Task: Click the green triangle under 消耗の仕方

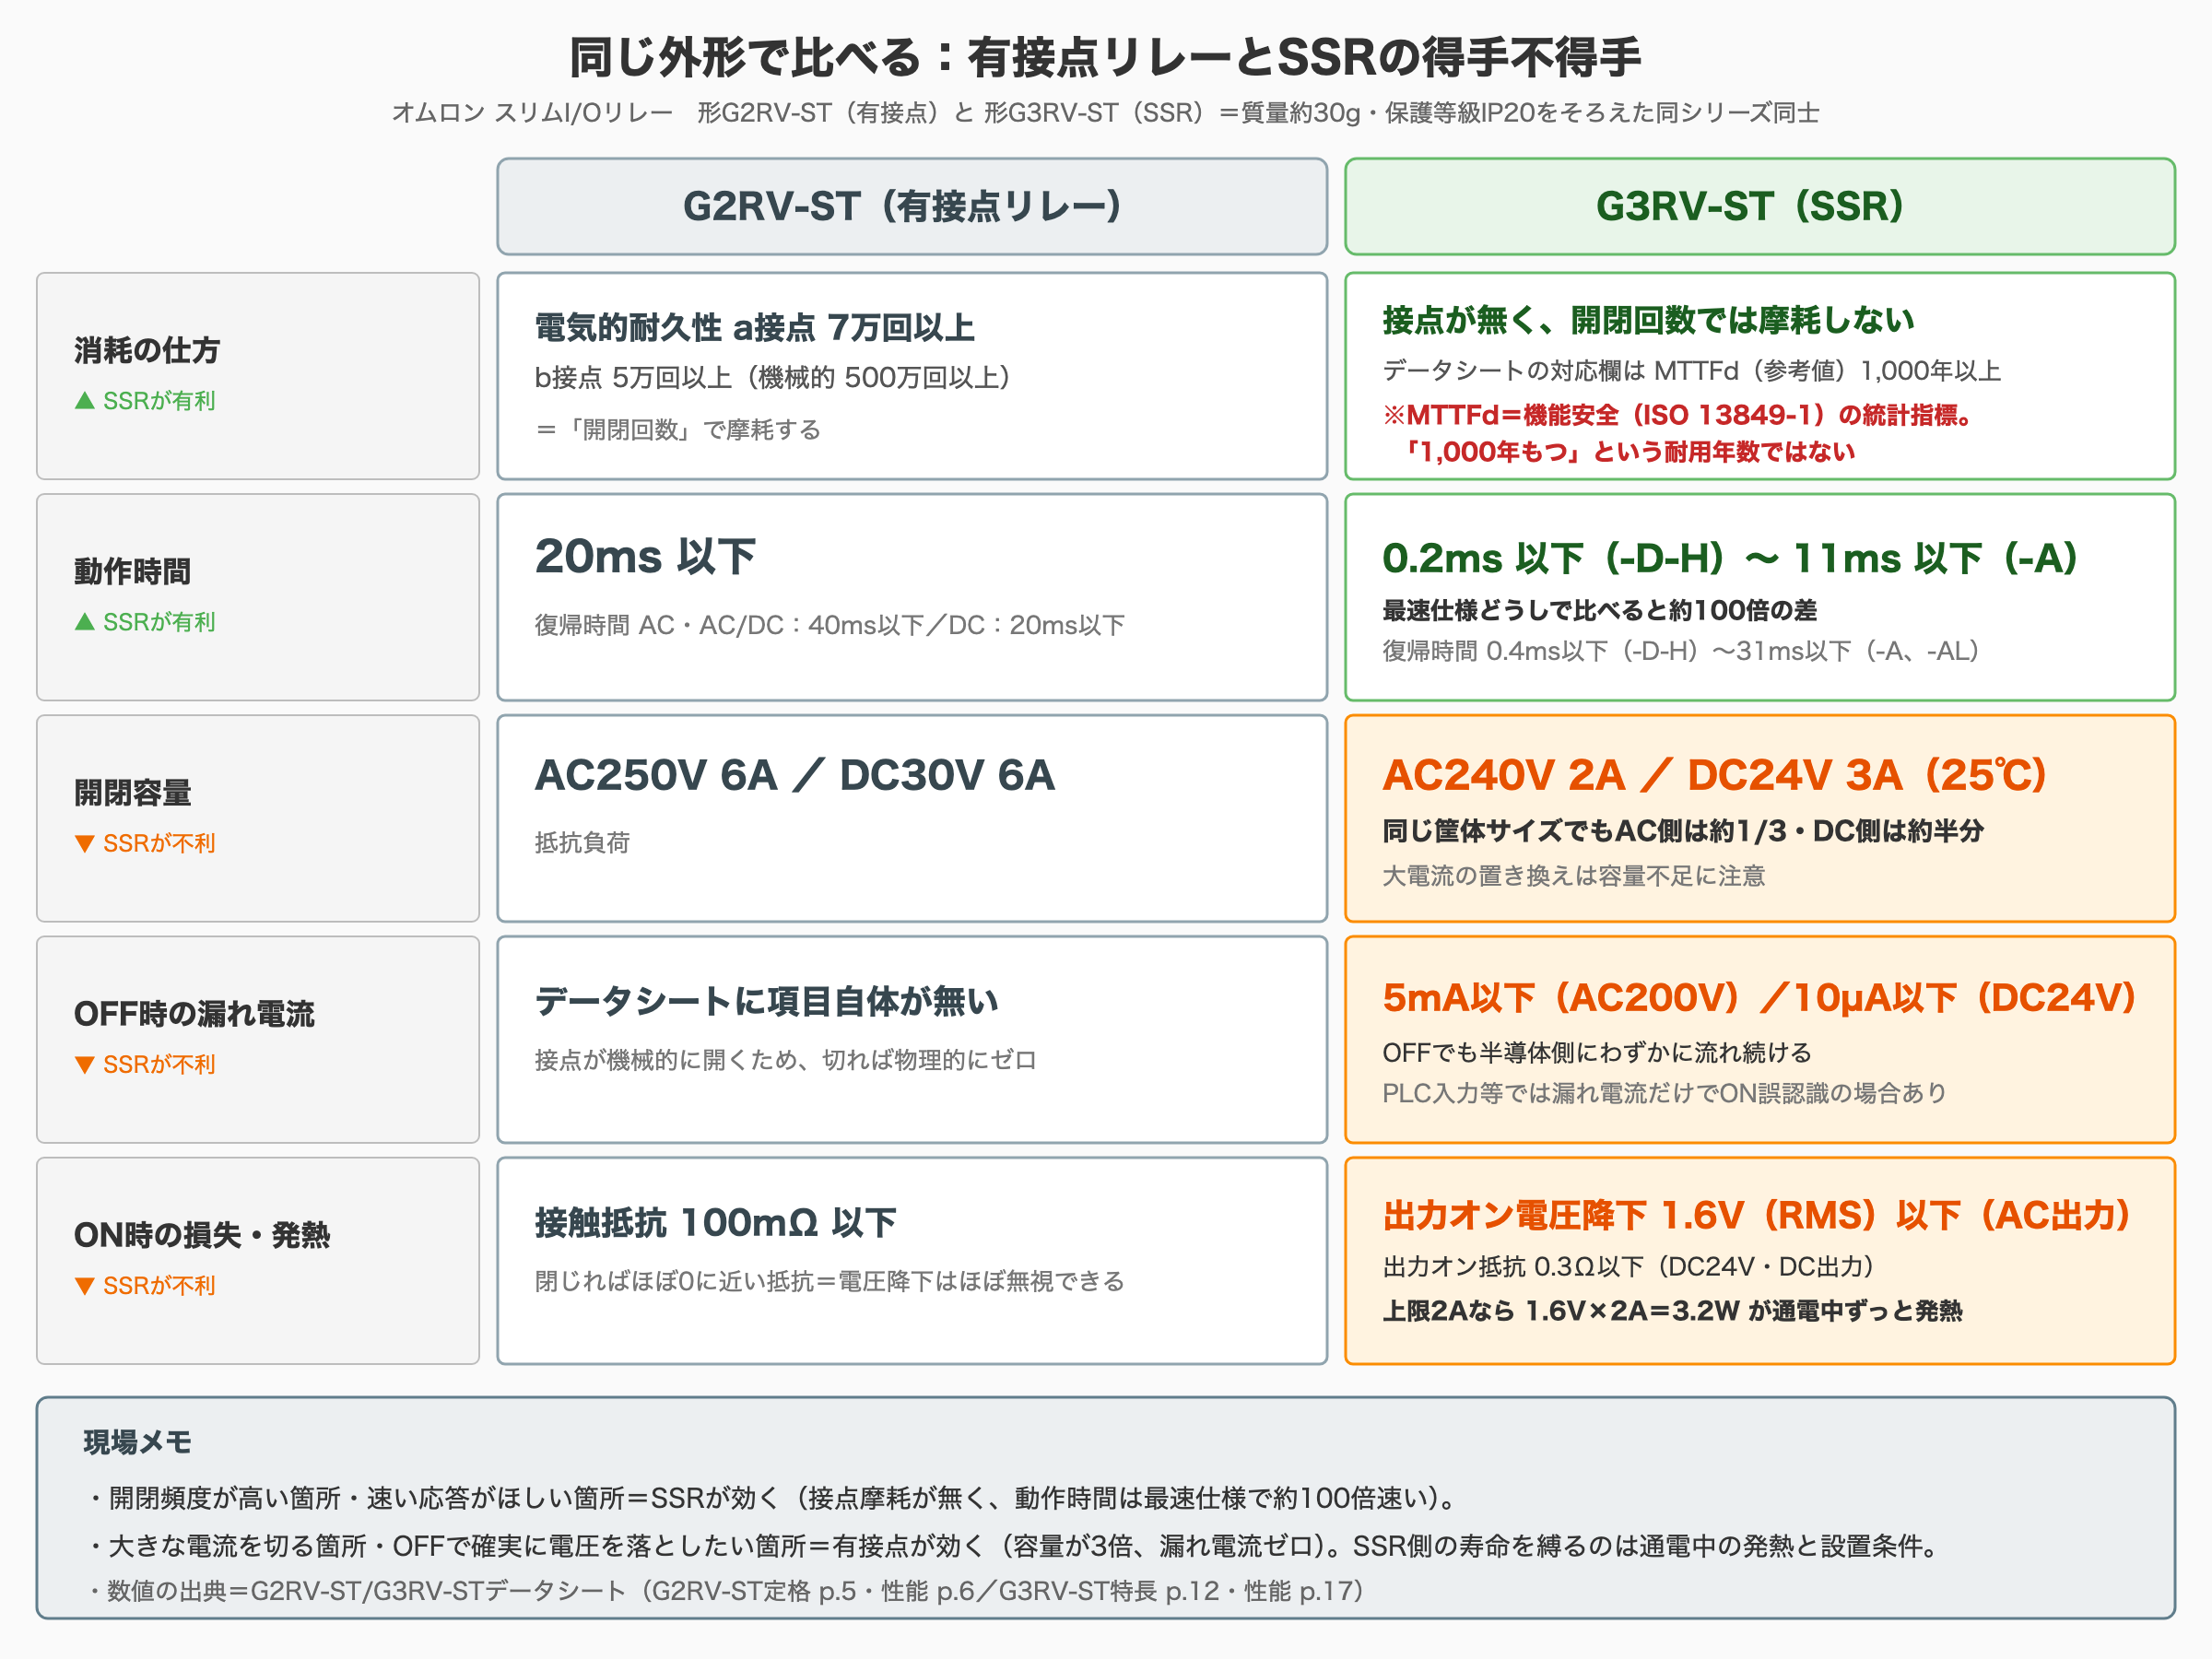Action: (x=85, y=401)
